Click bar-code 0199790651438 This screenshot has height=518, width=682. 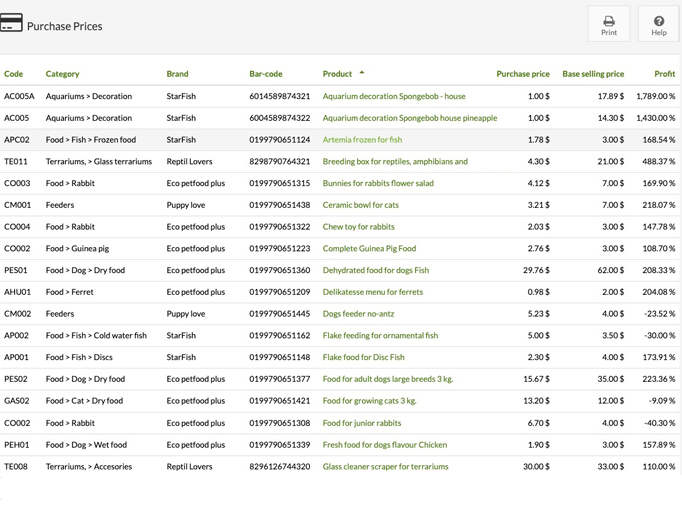tap(280, 205)
